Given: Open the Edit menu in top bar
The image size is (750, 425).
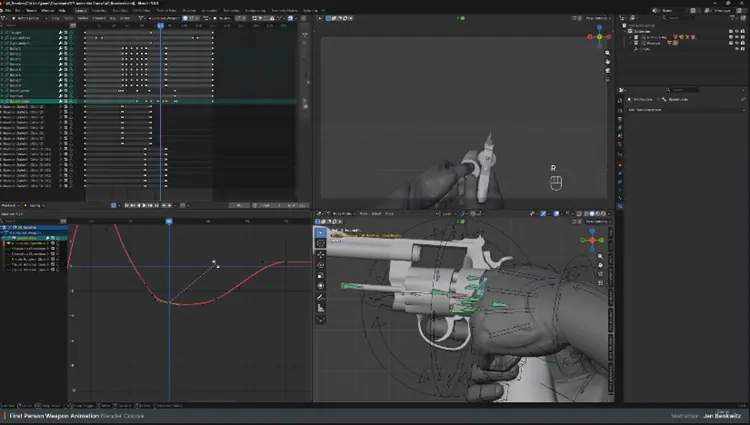Looking at the screenshot, I should pyautogui.click(x=18, y=10).
